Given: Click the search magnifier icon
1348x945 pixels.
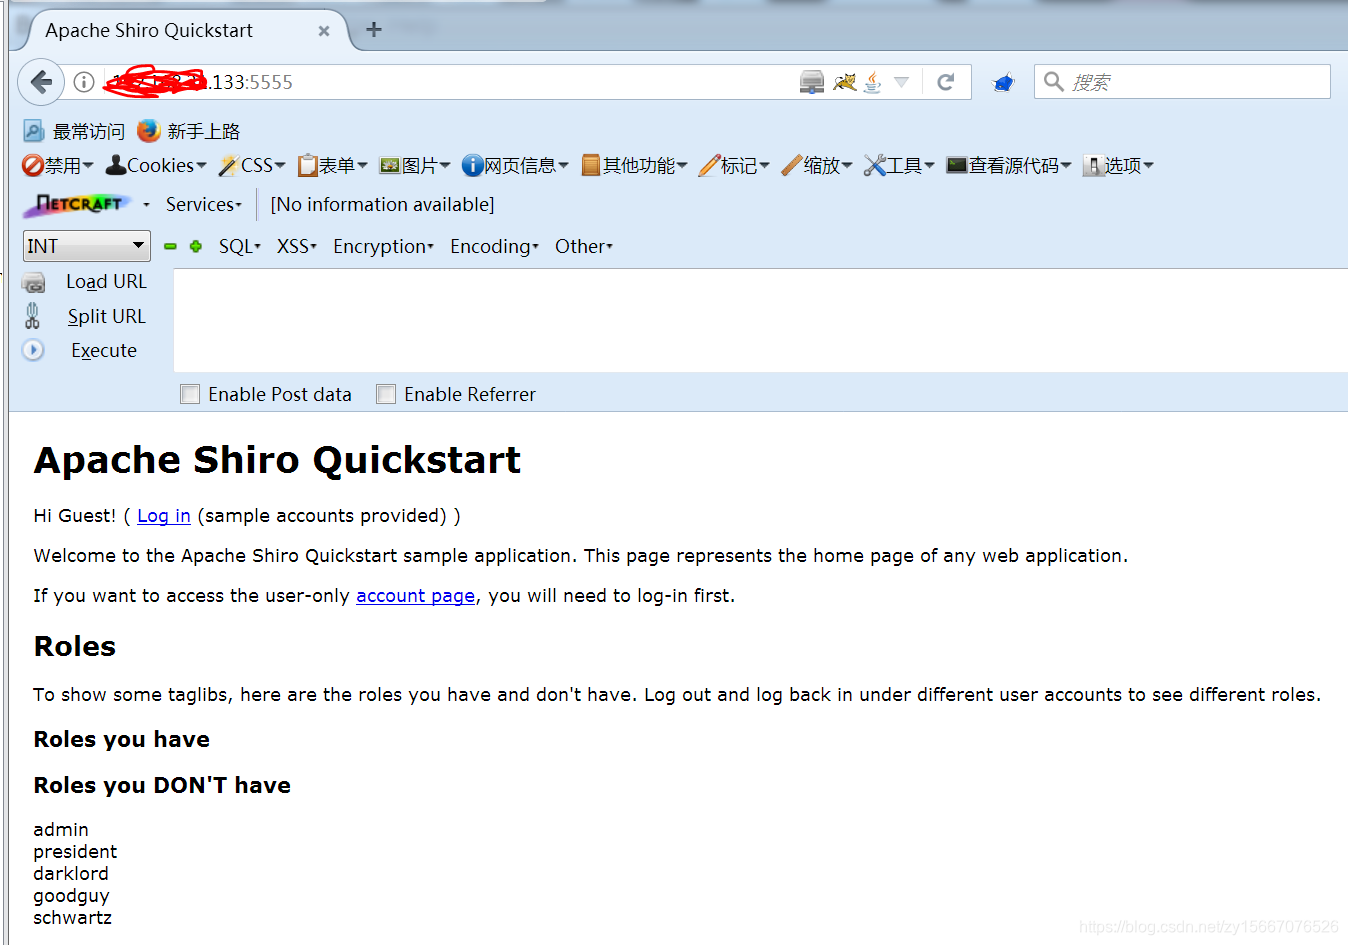Looking at the screenshot, I should 1054,82.
